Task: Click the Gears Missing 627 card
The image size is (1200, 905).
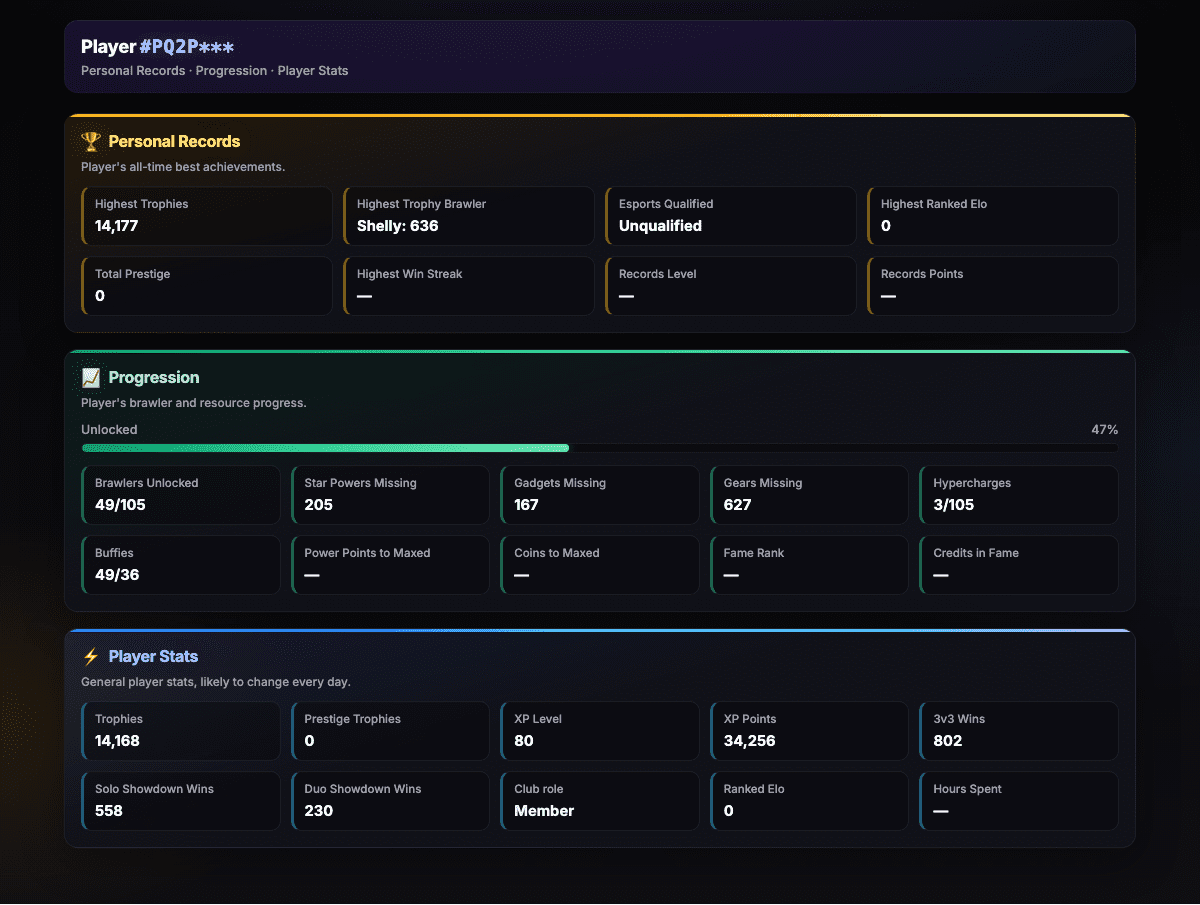Action: coord(809,495)
